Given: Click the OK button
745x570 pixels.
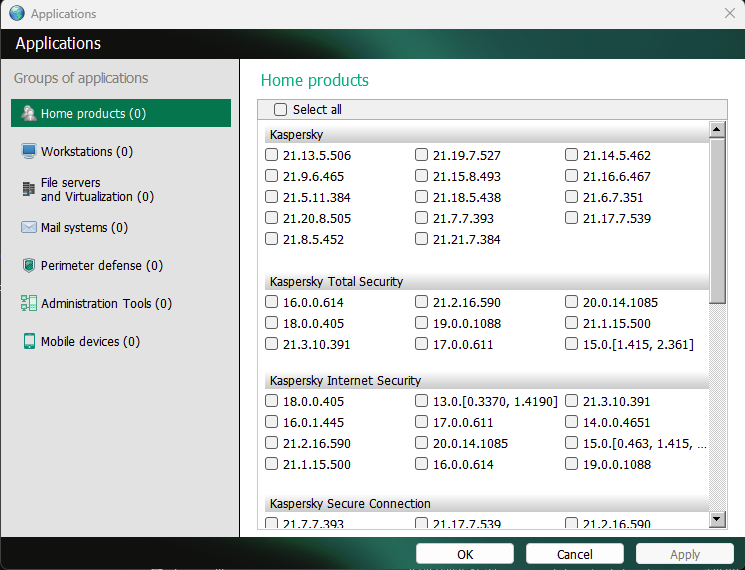Looking at the screenshot, I should (x=465, y=554).
